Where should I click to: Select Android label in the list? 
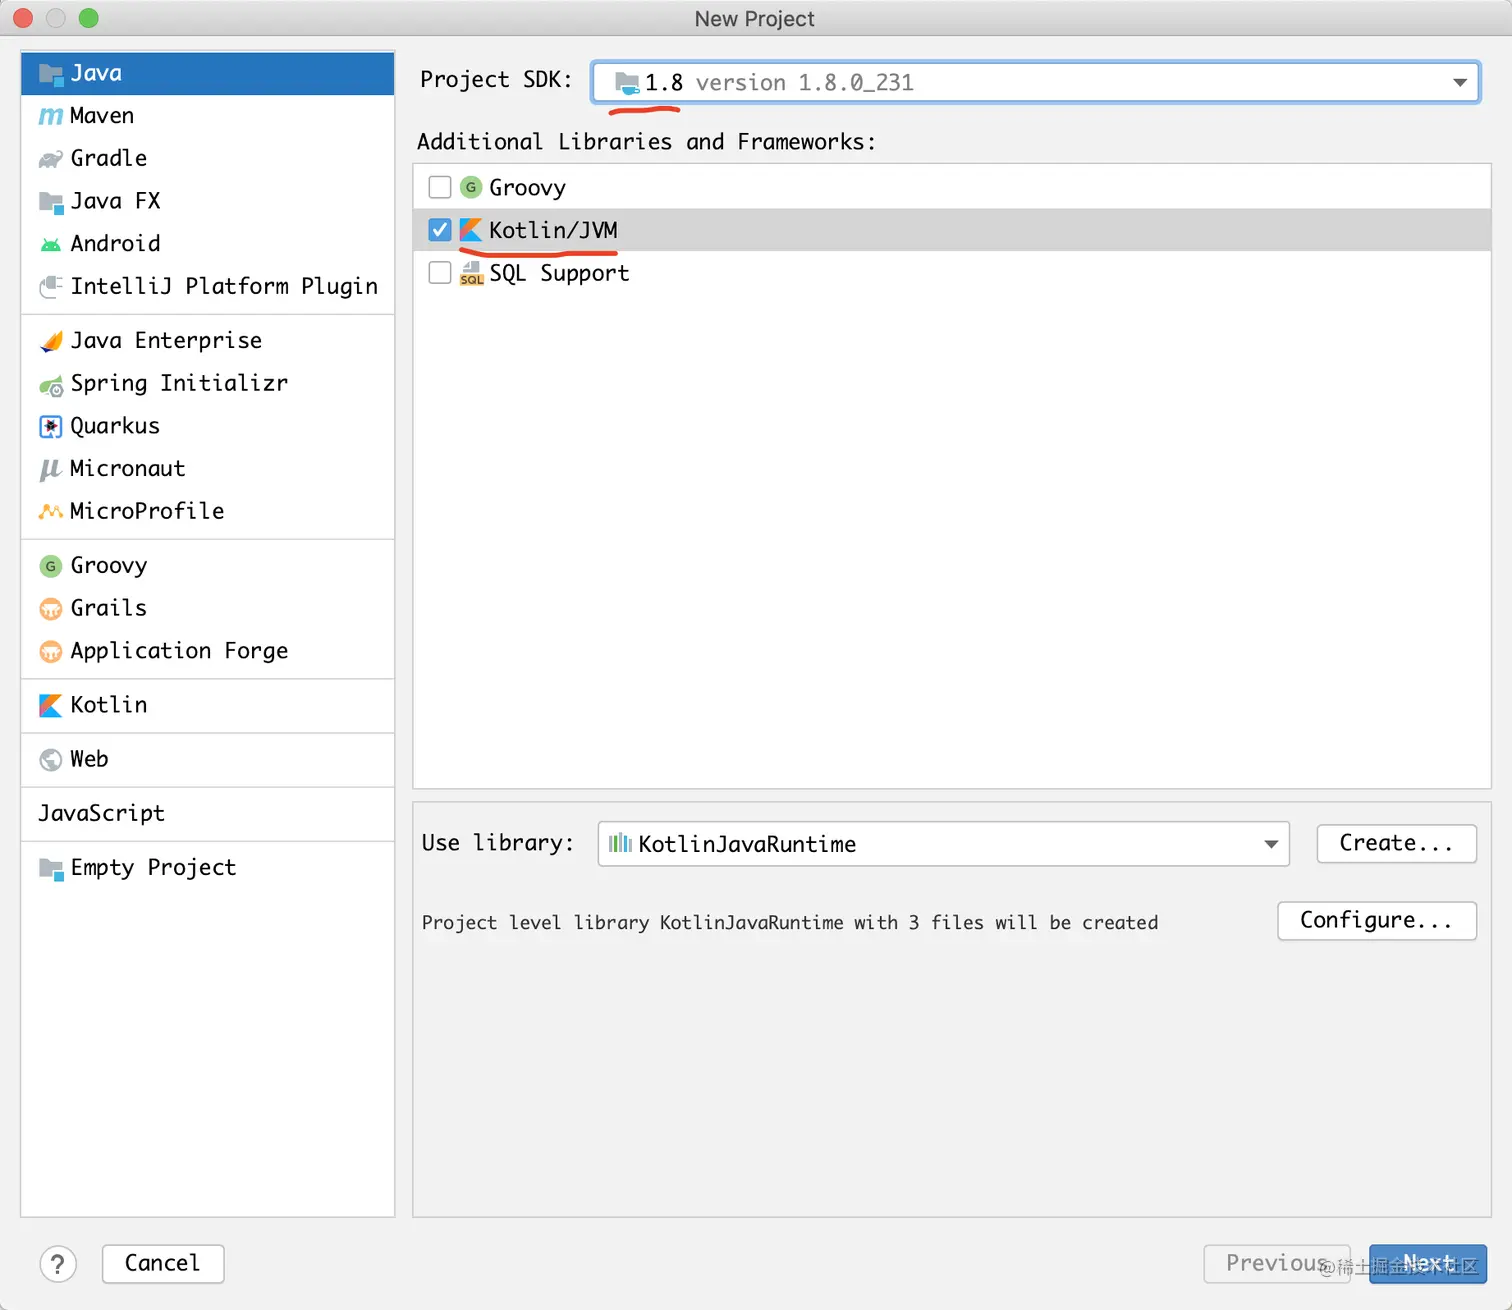(115, 244)
